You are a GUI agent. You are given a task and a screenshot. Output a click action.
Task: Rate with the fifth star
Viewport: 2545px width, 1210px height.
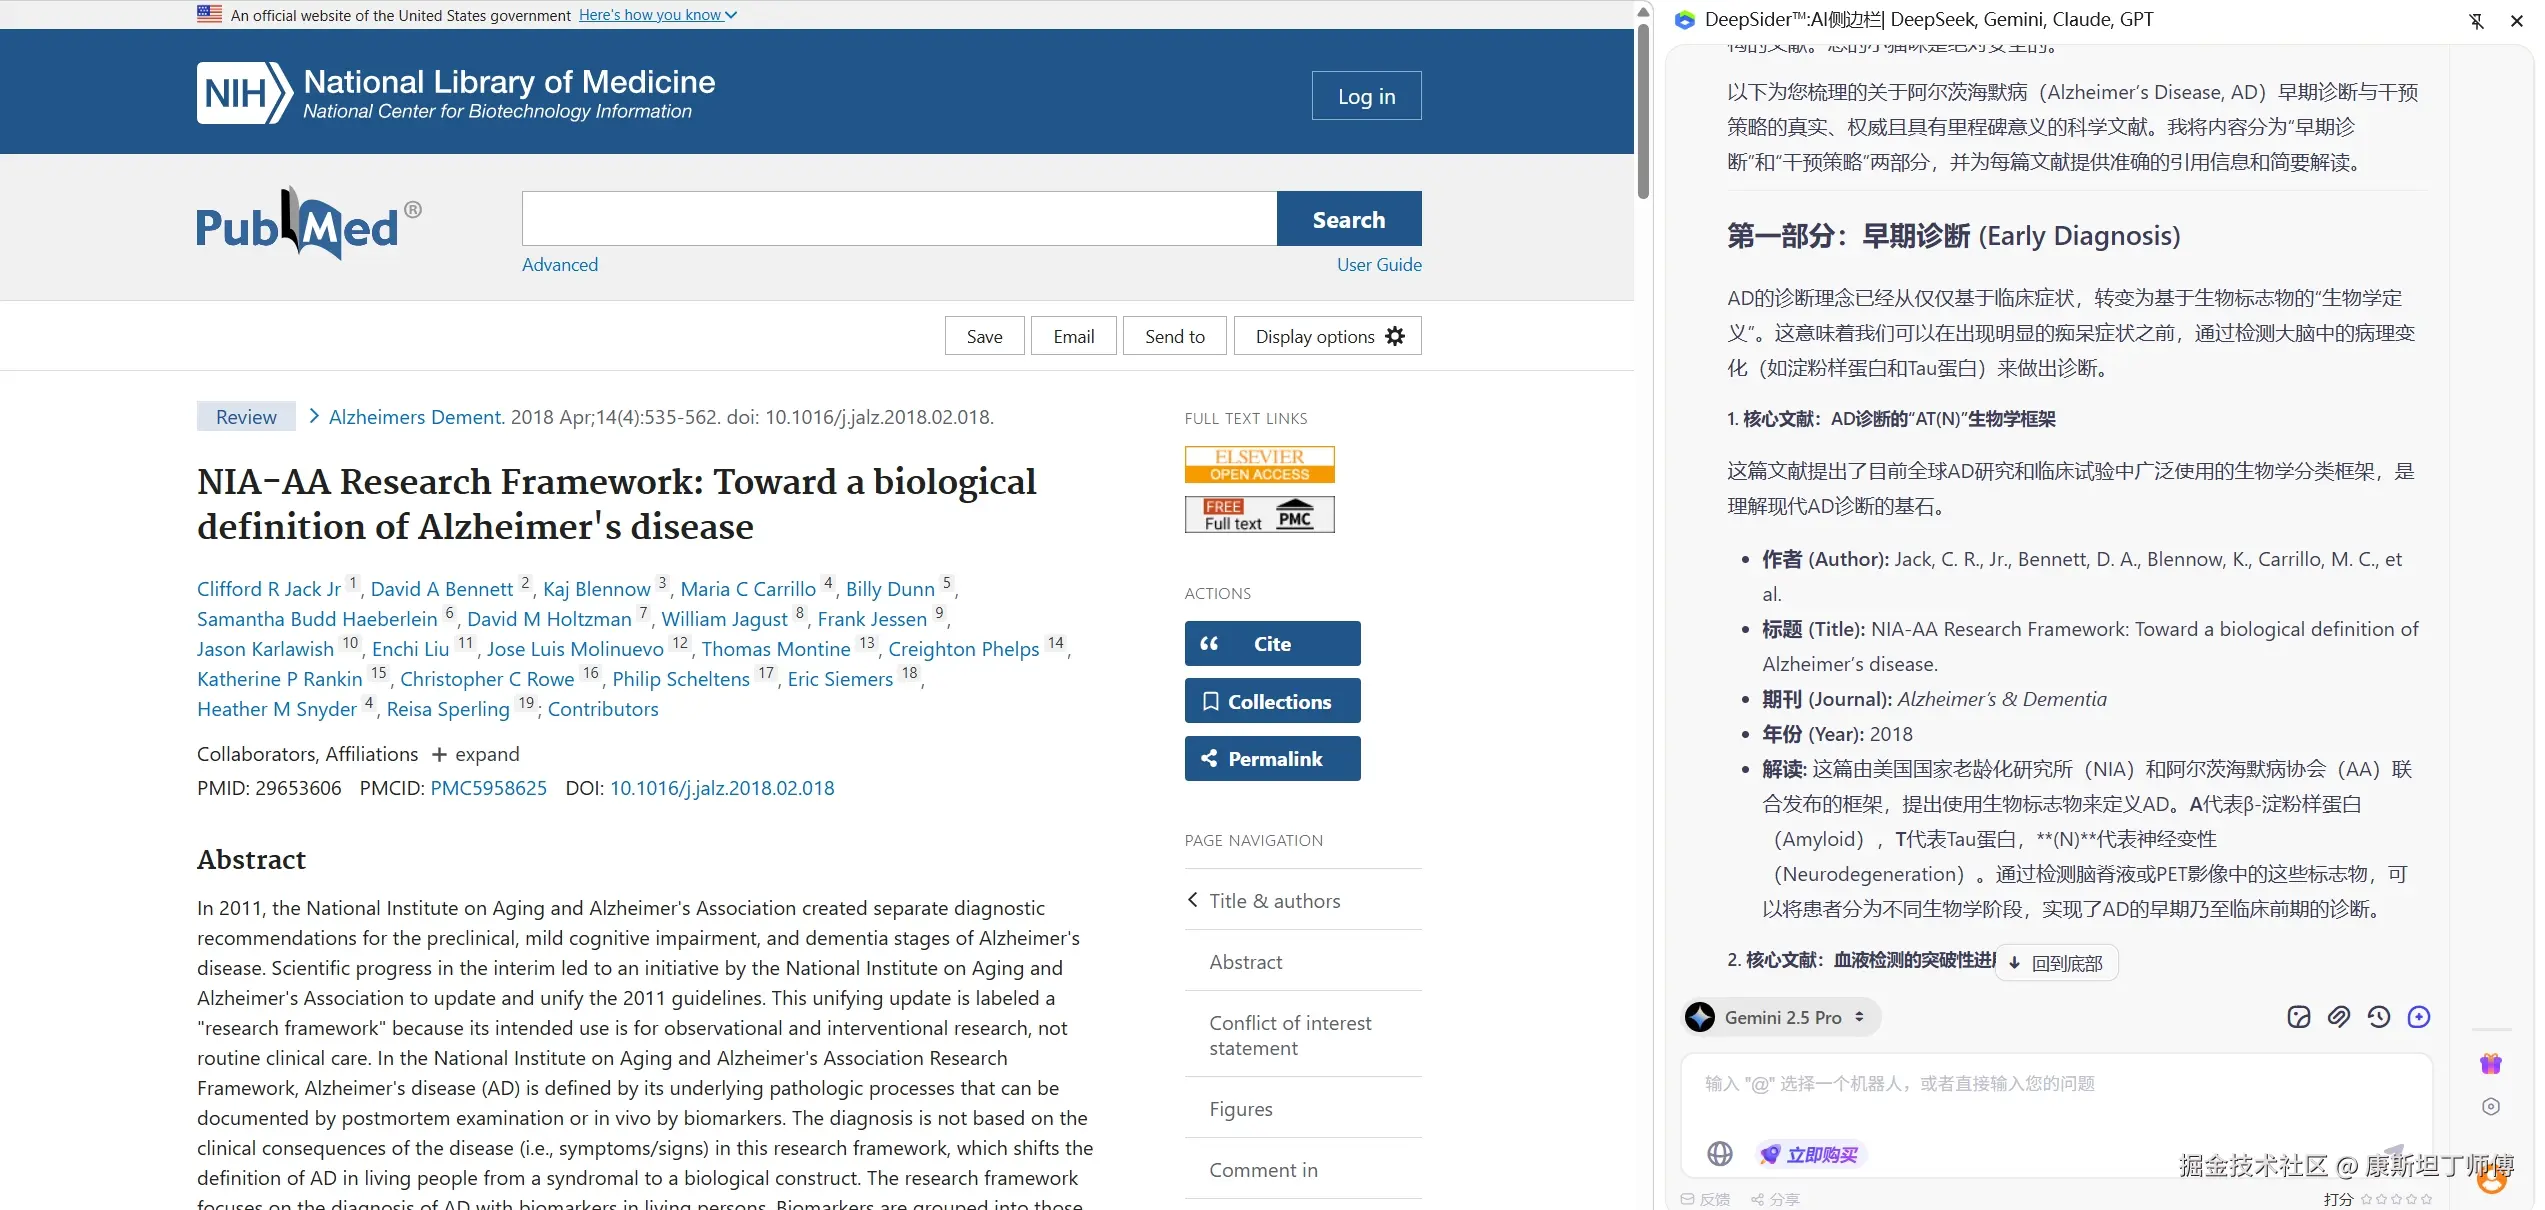(2426, 1199)
